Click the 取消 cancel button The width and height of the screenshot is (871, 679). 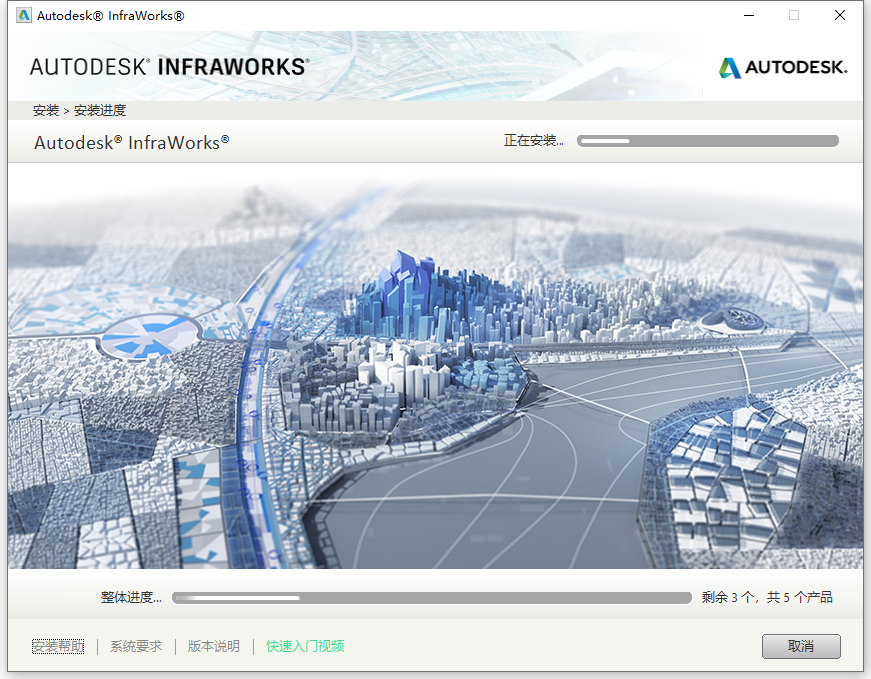801,646
